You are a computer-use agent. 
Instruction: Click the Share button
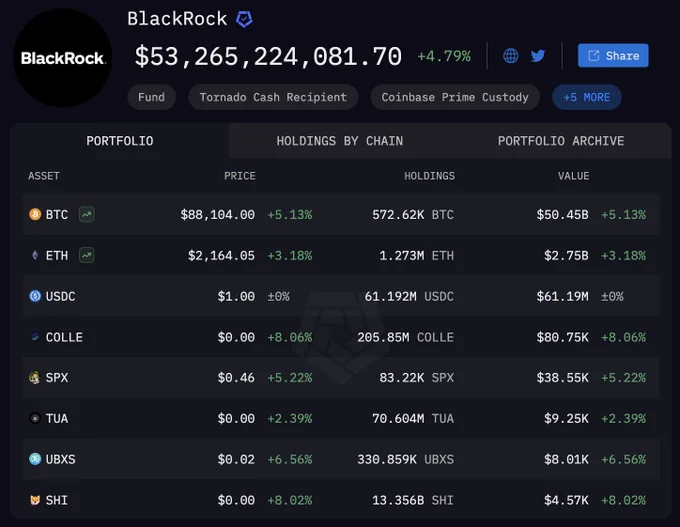coord(613,56)
